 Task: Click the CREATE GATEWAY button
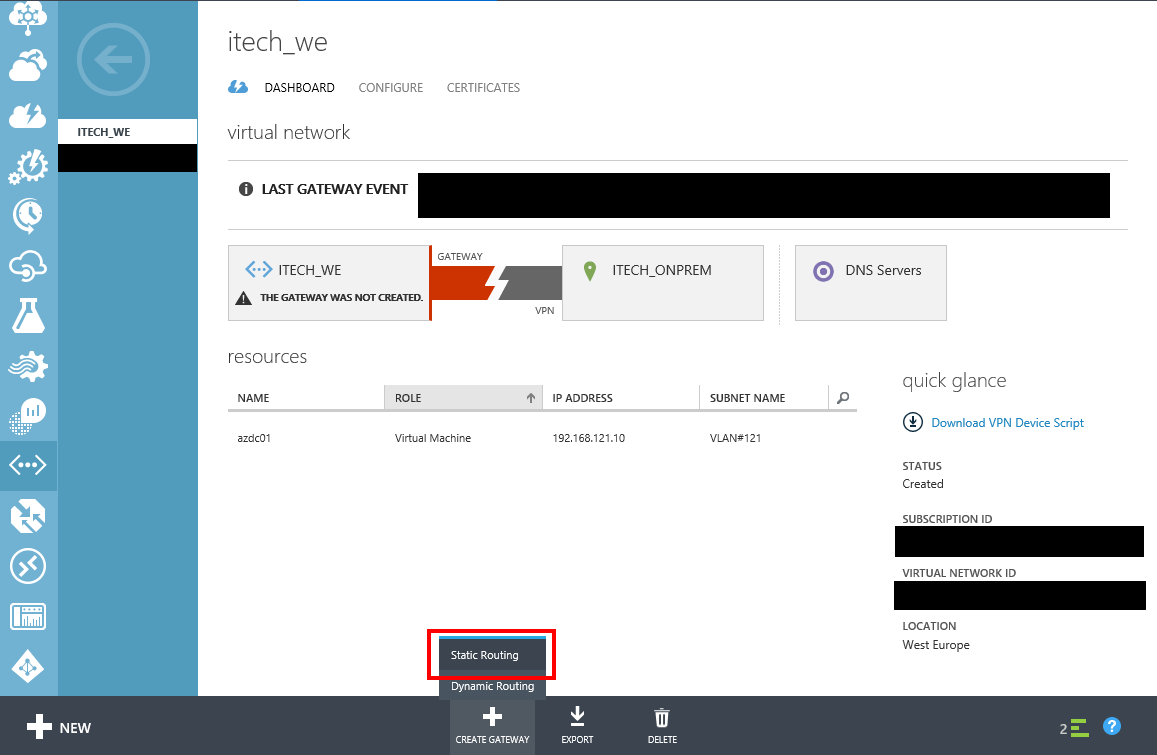492,726
